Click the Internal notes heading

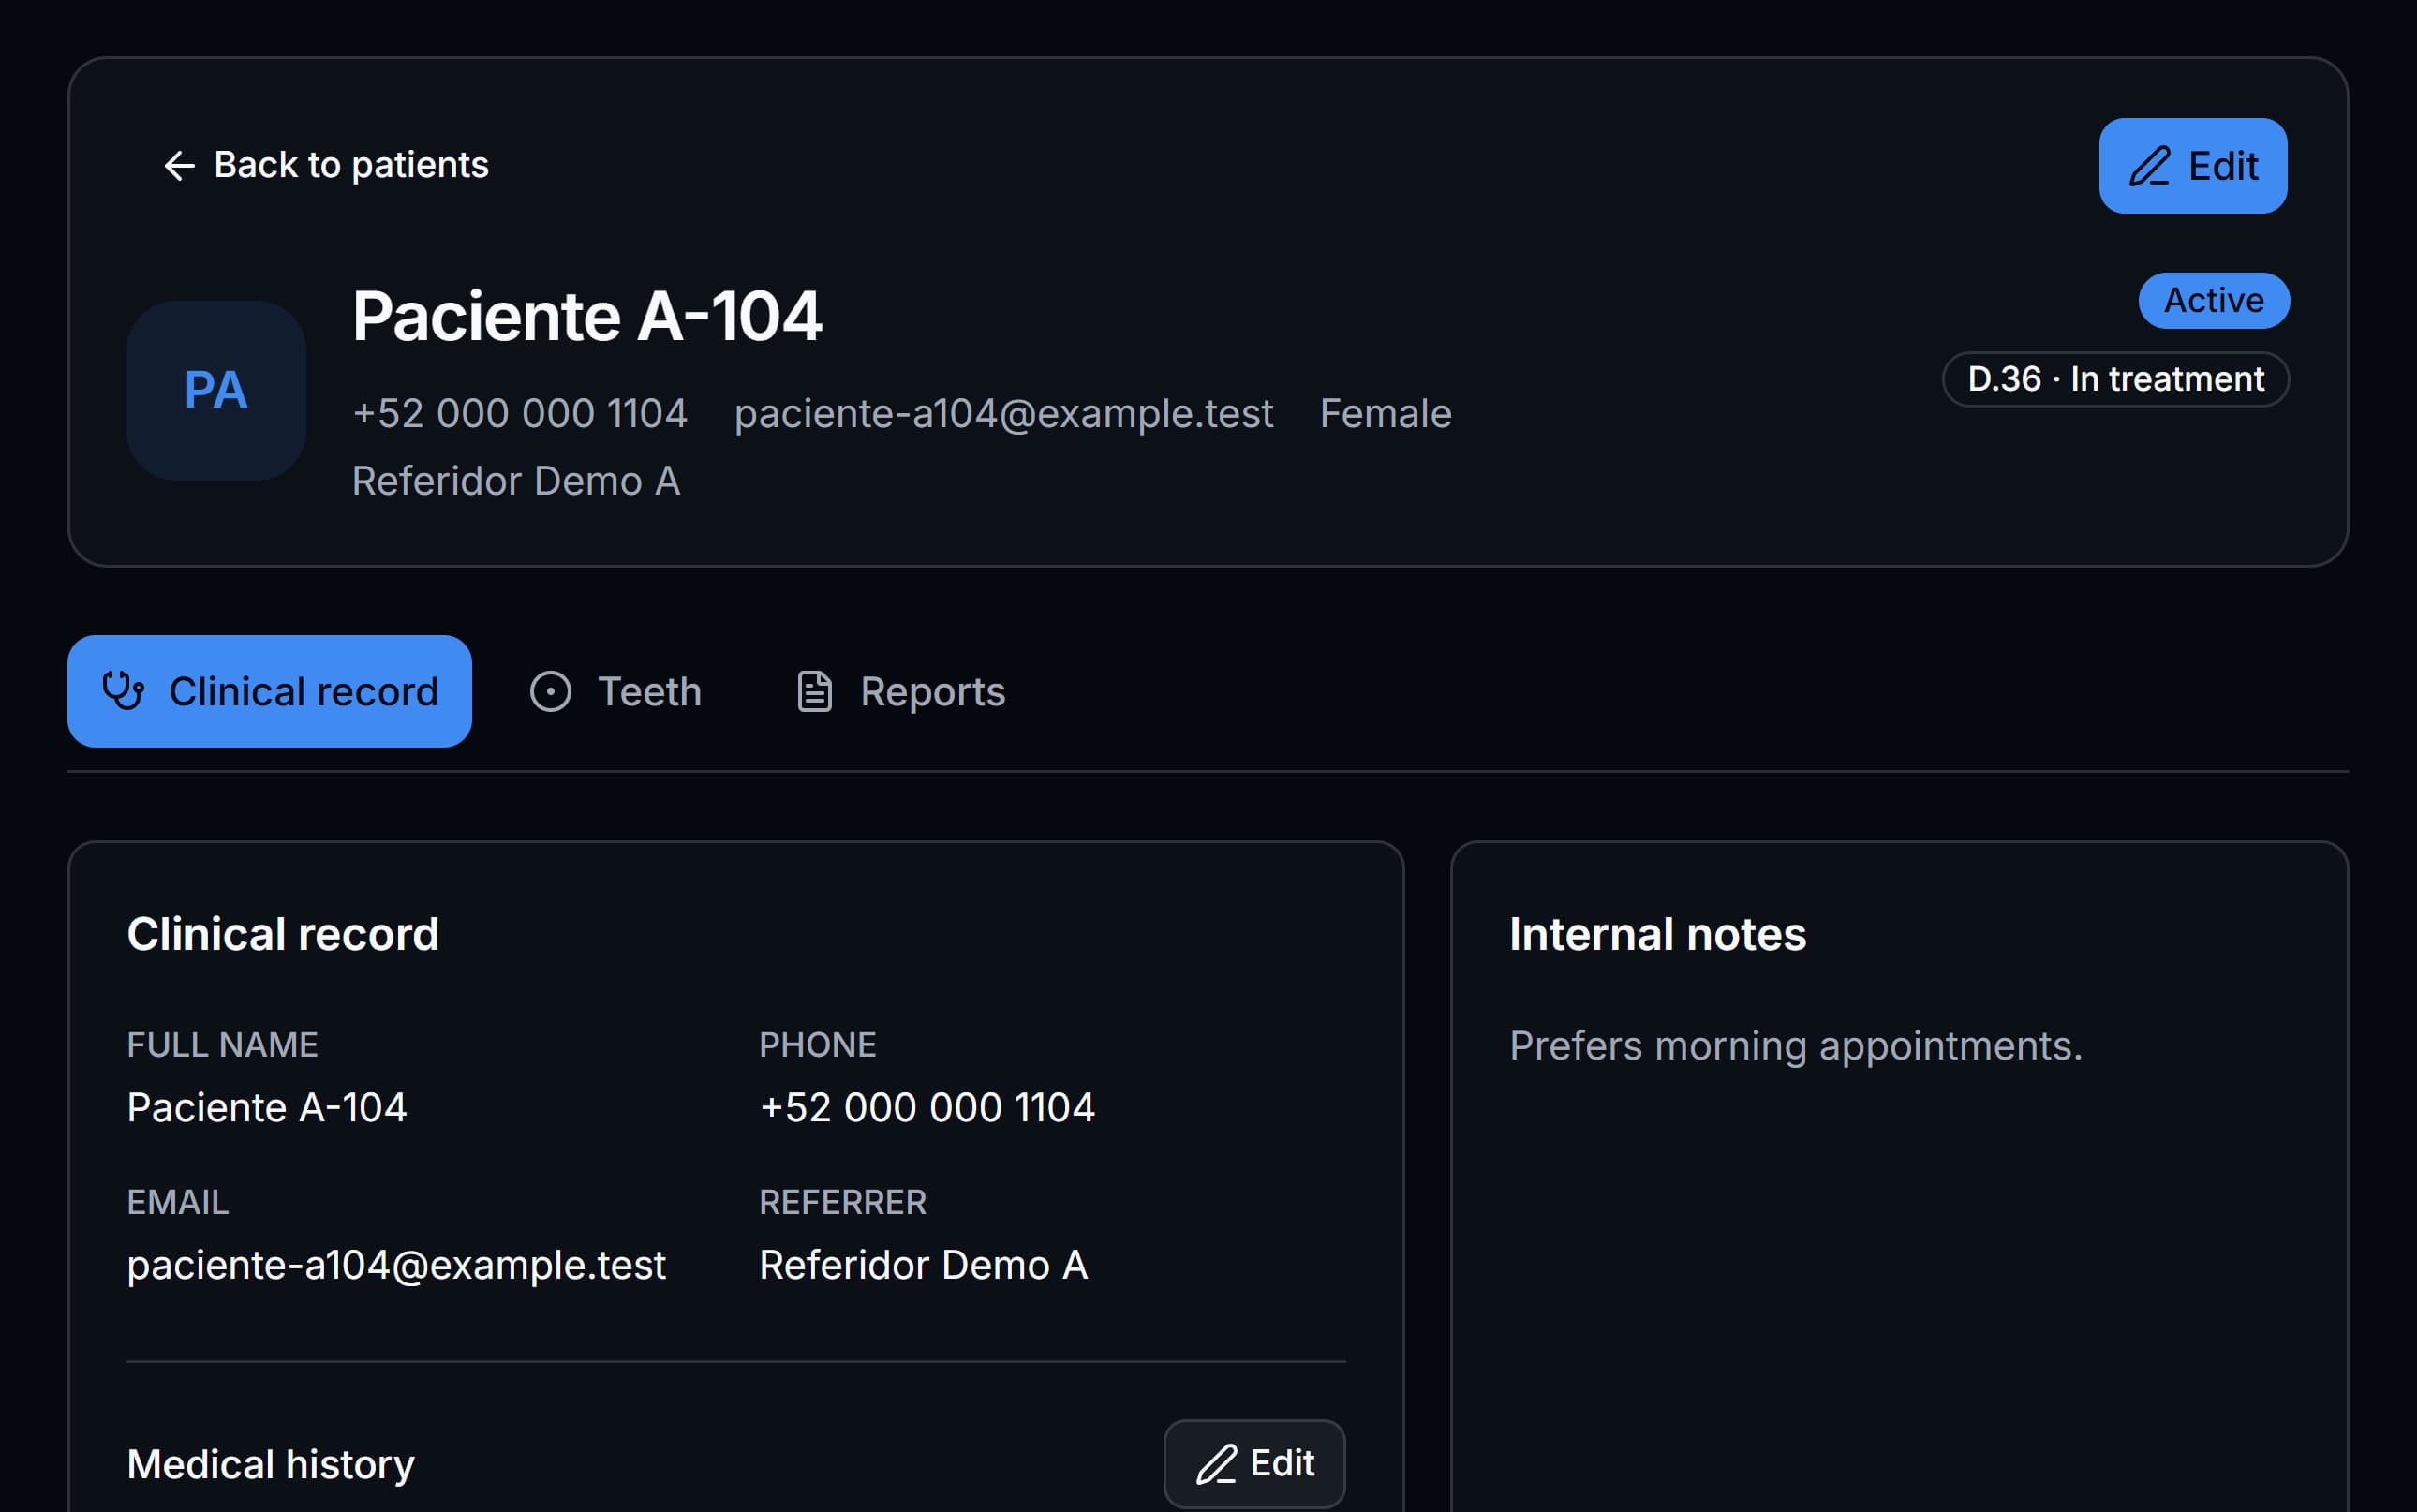pos(1657,934)
